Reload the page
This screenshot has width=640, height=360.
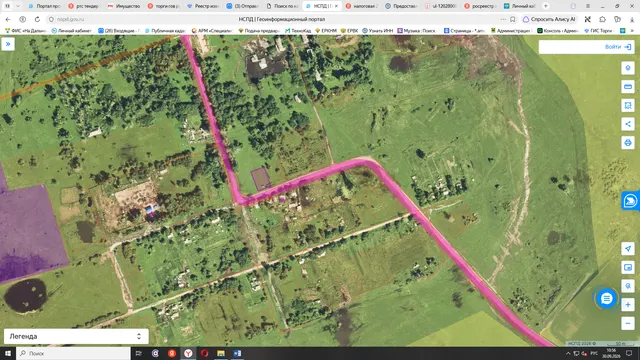click(x=37, y=19)
